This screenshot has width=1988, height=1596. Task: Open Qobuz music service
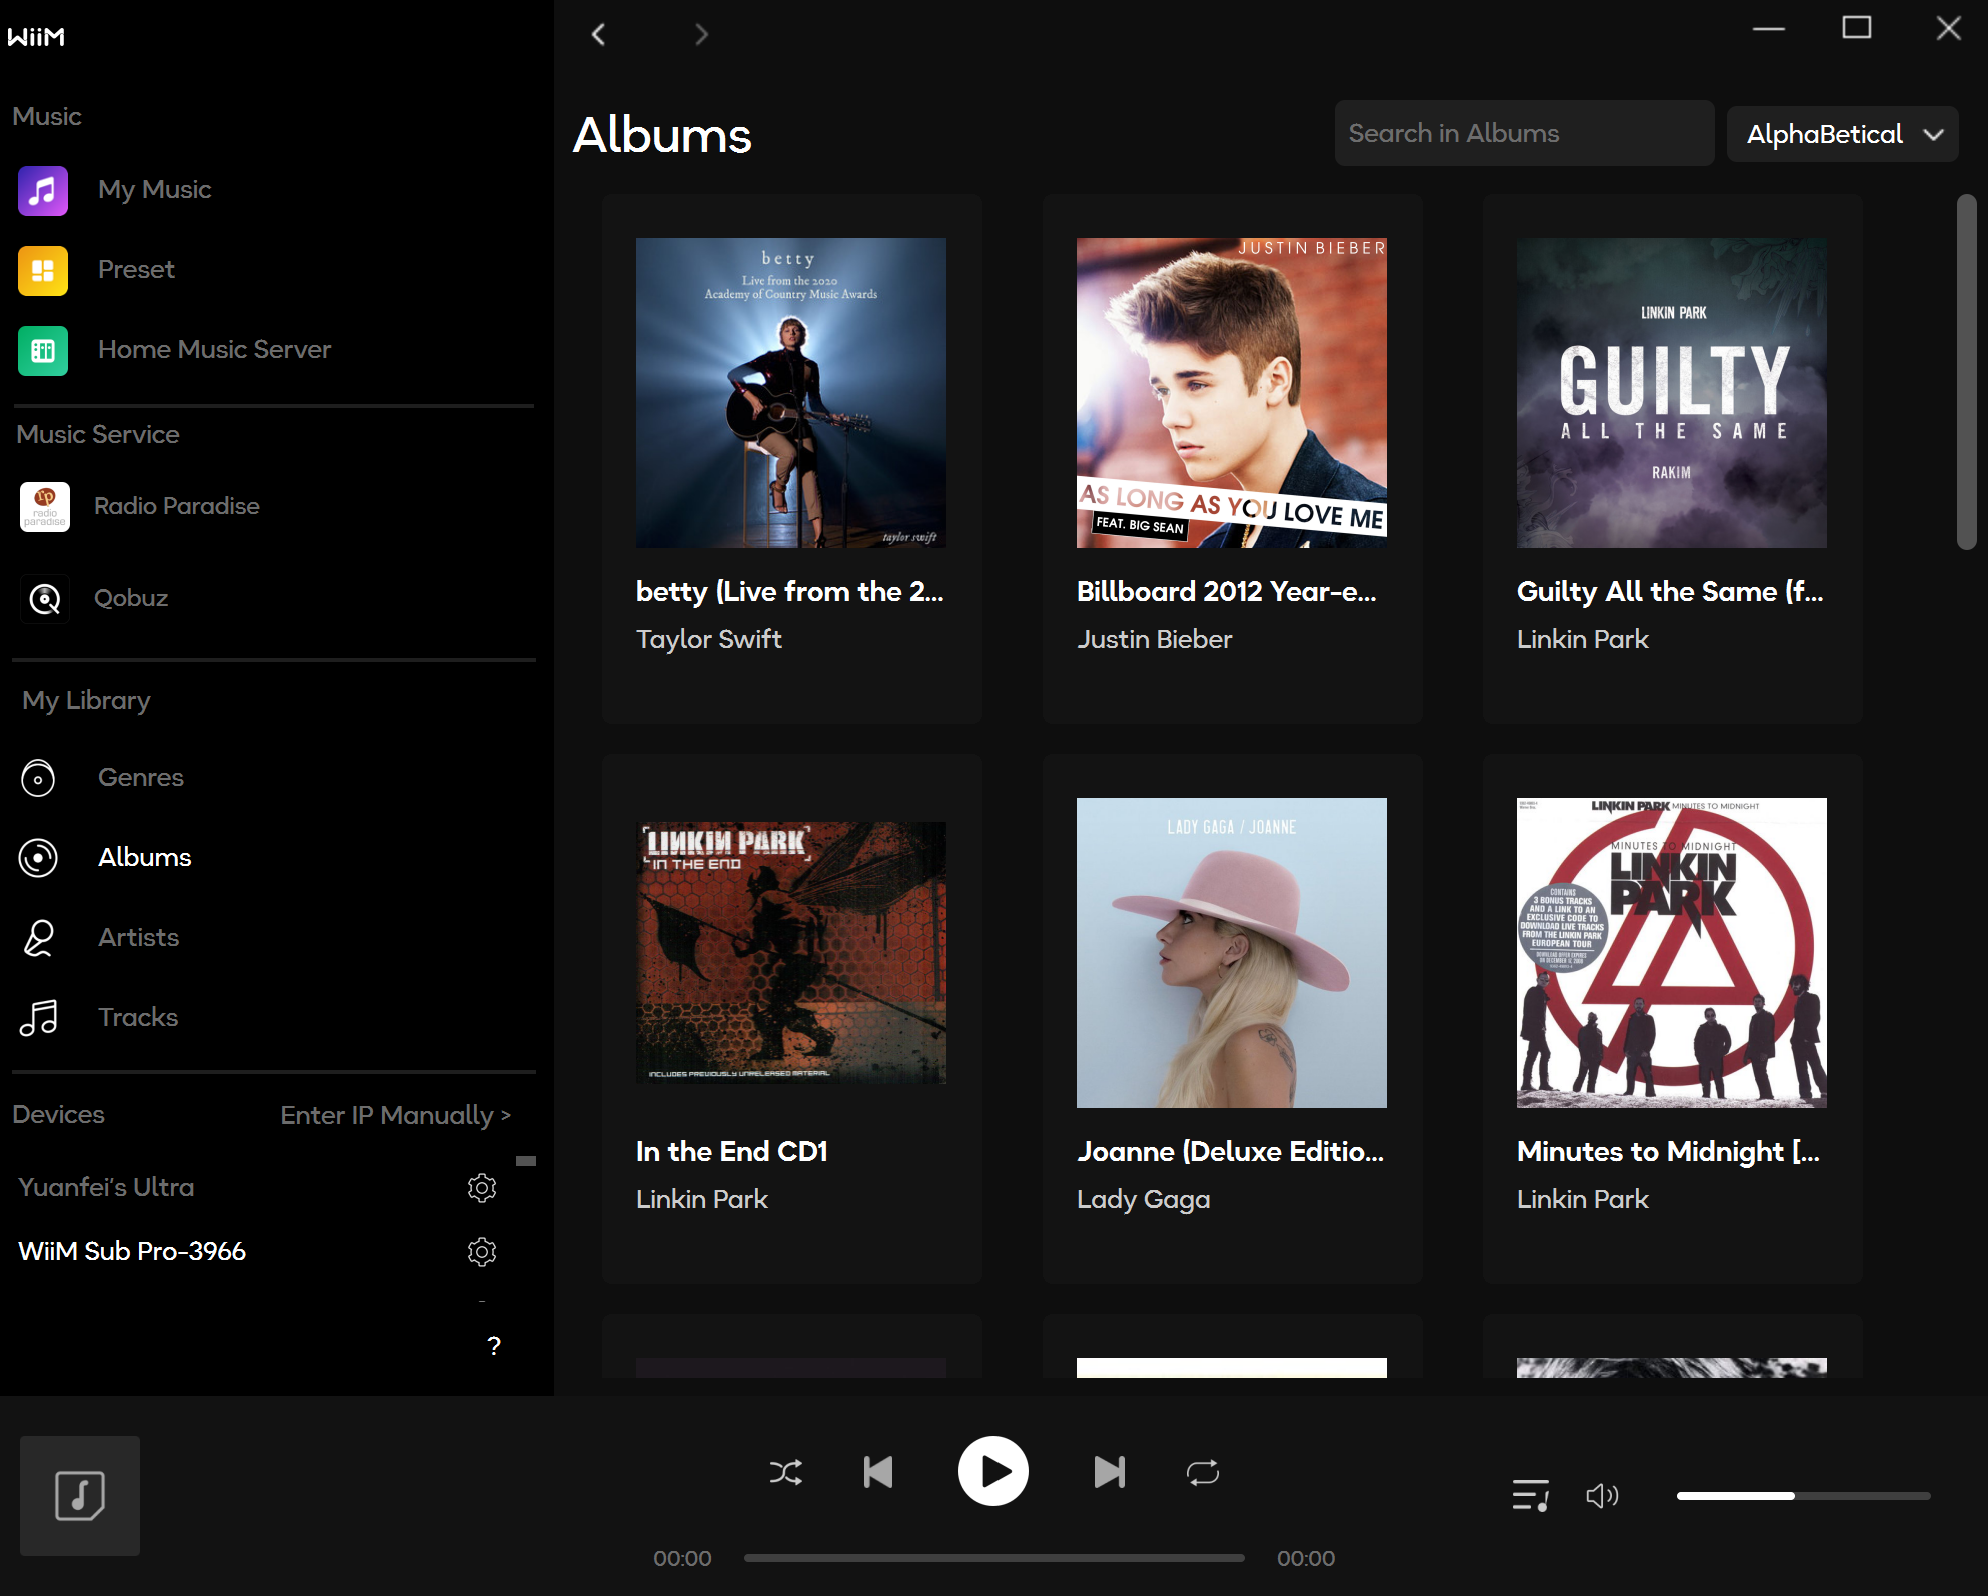[131, 598]
